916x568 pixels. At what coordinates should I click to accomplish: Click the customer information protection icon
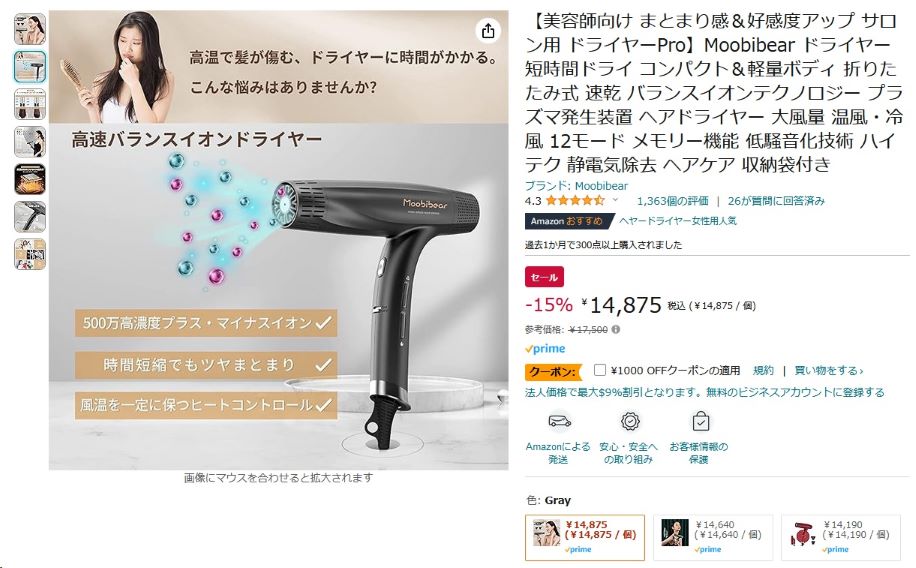pyautogui.click(x=700, y=421)
